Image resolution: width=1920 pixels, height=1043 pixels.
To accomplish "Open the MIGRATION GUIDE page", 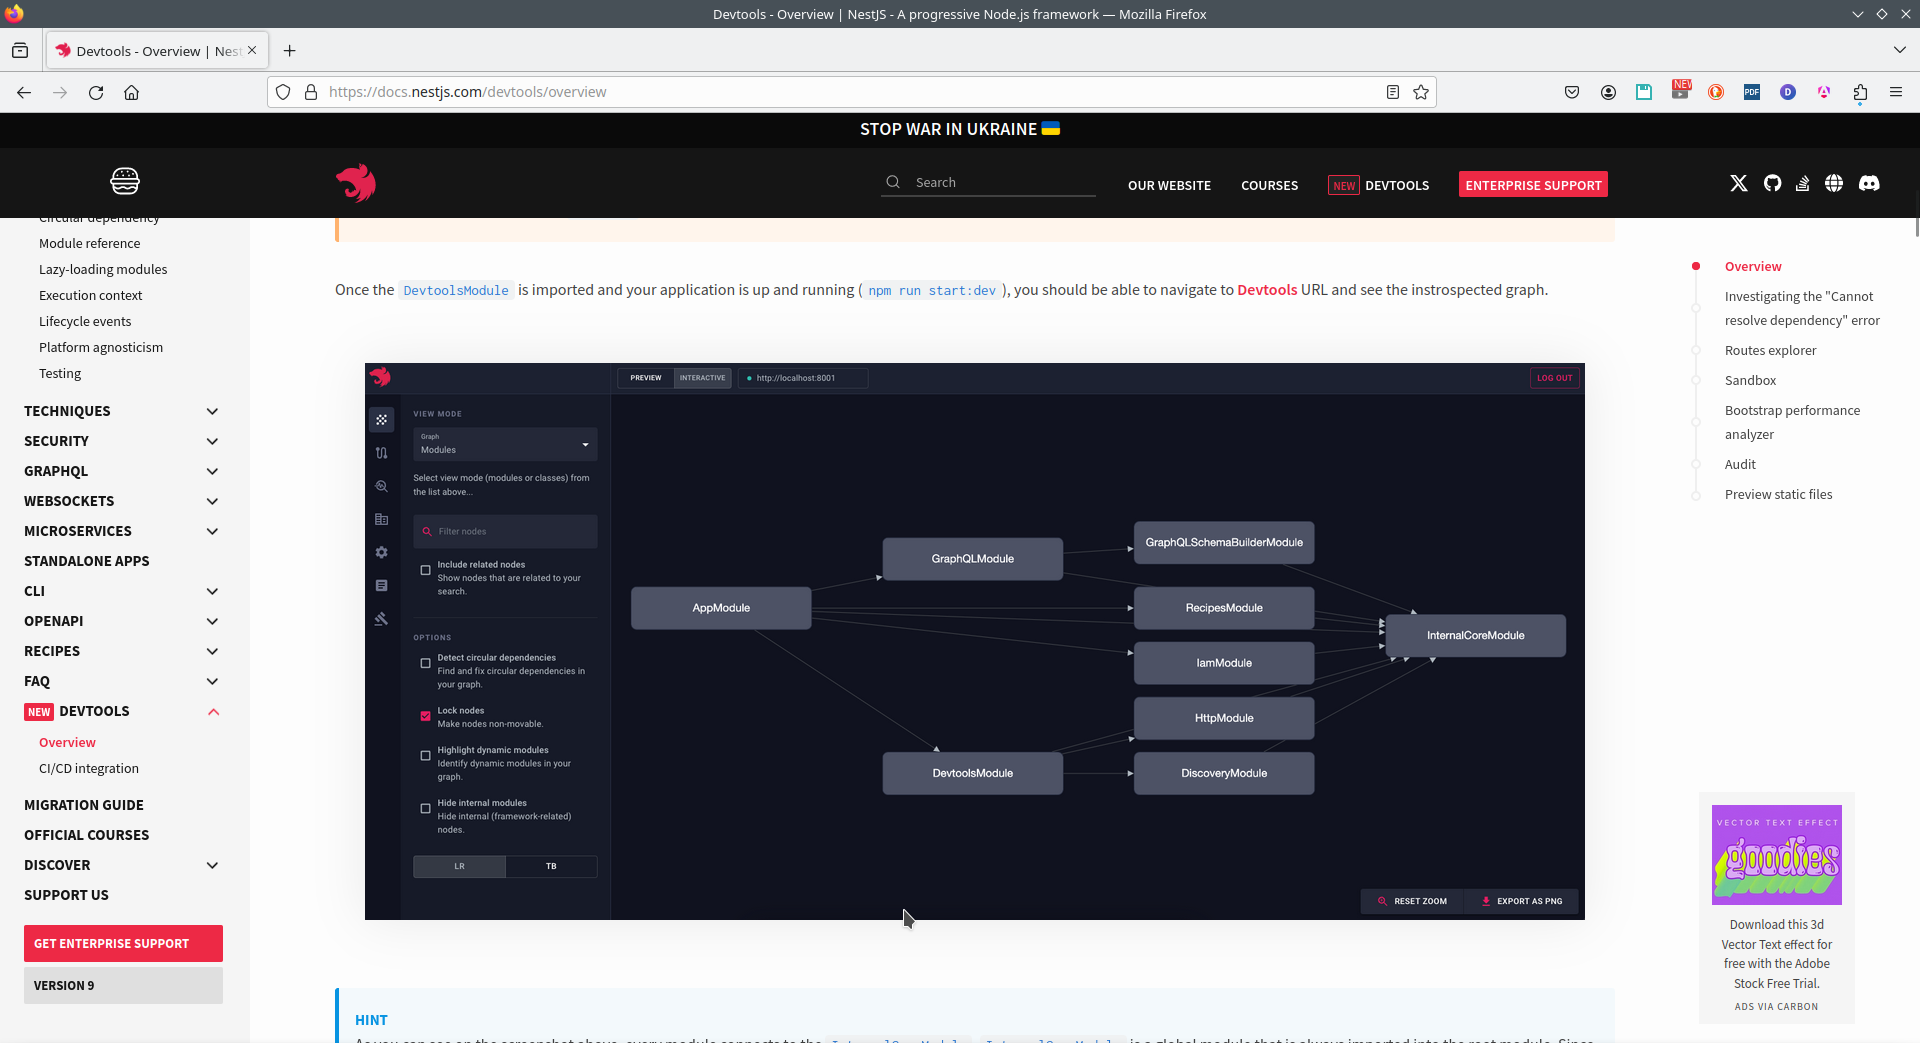I will (x=84, y=805).
